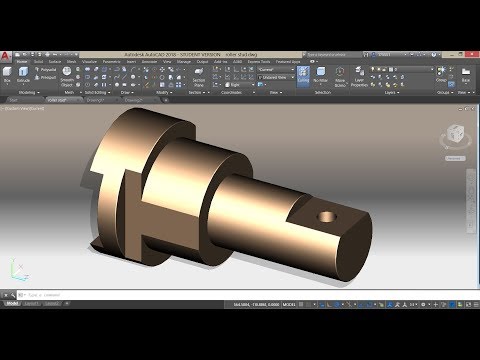Toggle Object Snap in status bar

(x=369, y=304)
